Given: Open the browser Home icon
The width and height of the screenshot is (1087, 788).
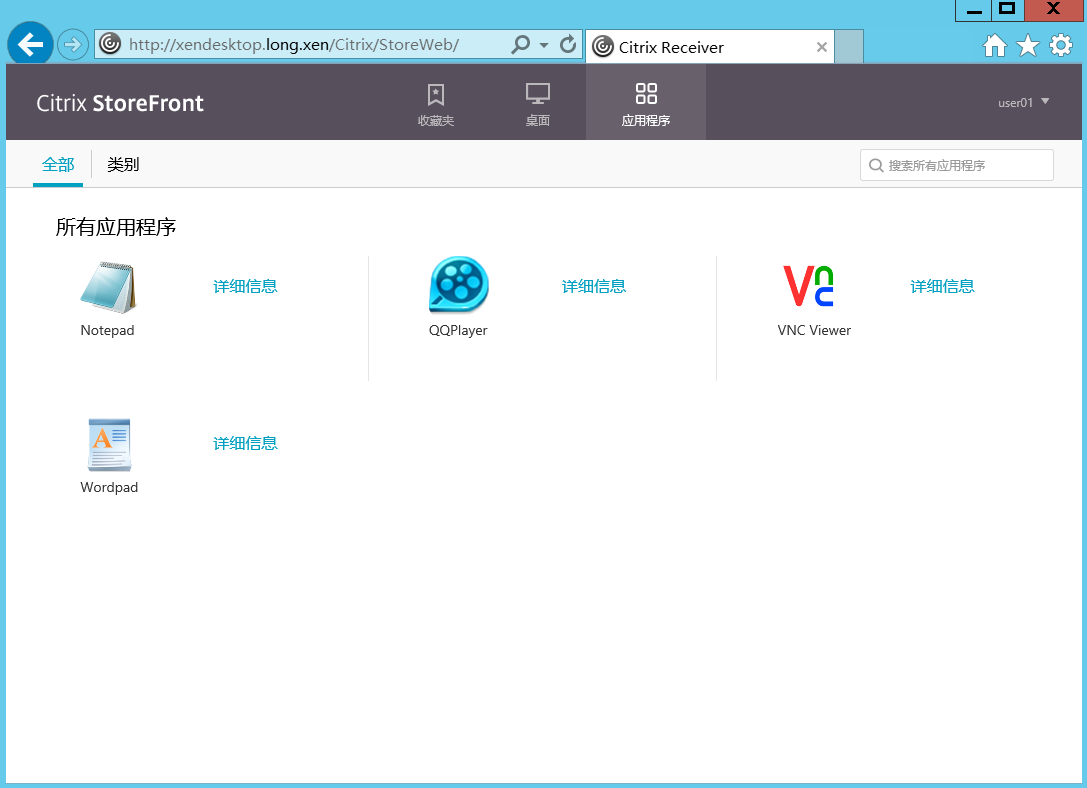Looking at the screenshot, I should click(995, 46).
